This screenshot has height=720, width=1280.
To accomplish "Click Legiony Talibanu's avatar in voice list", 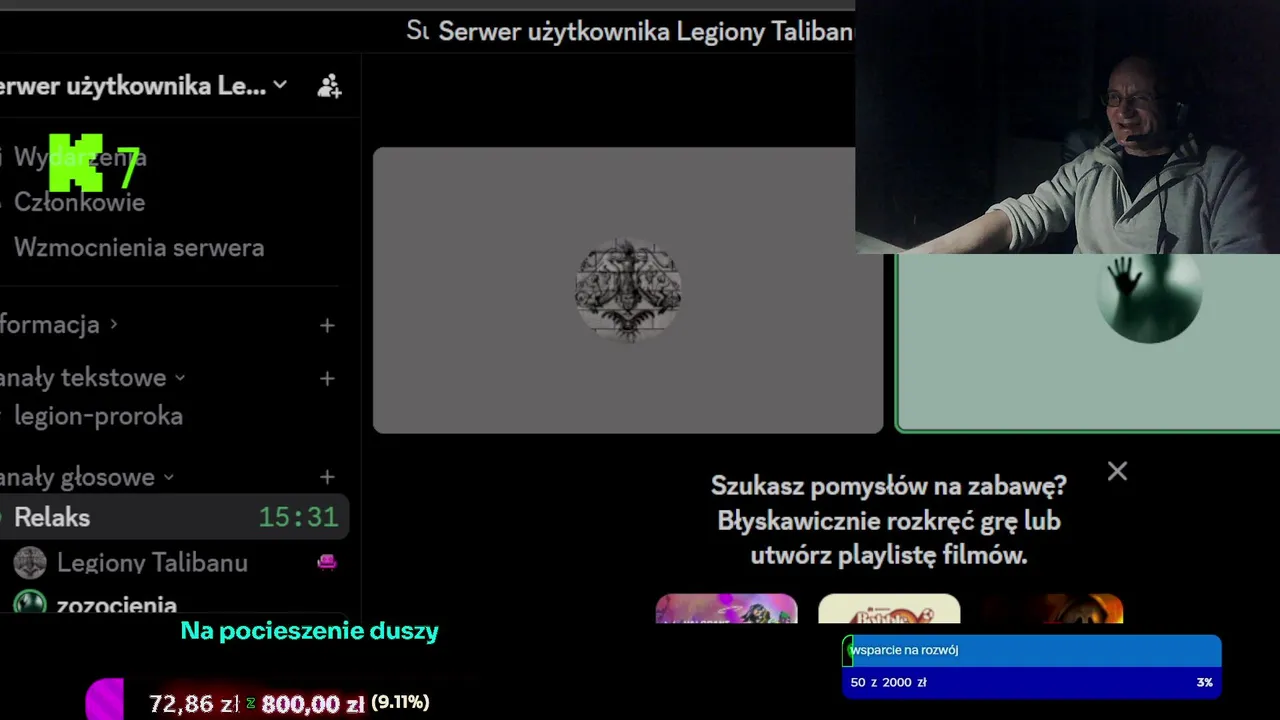I will pos(30,563).
